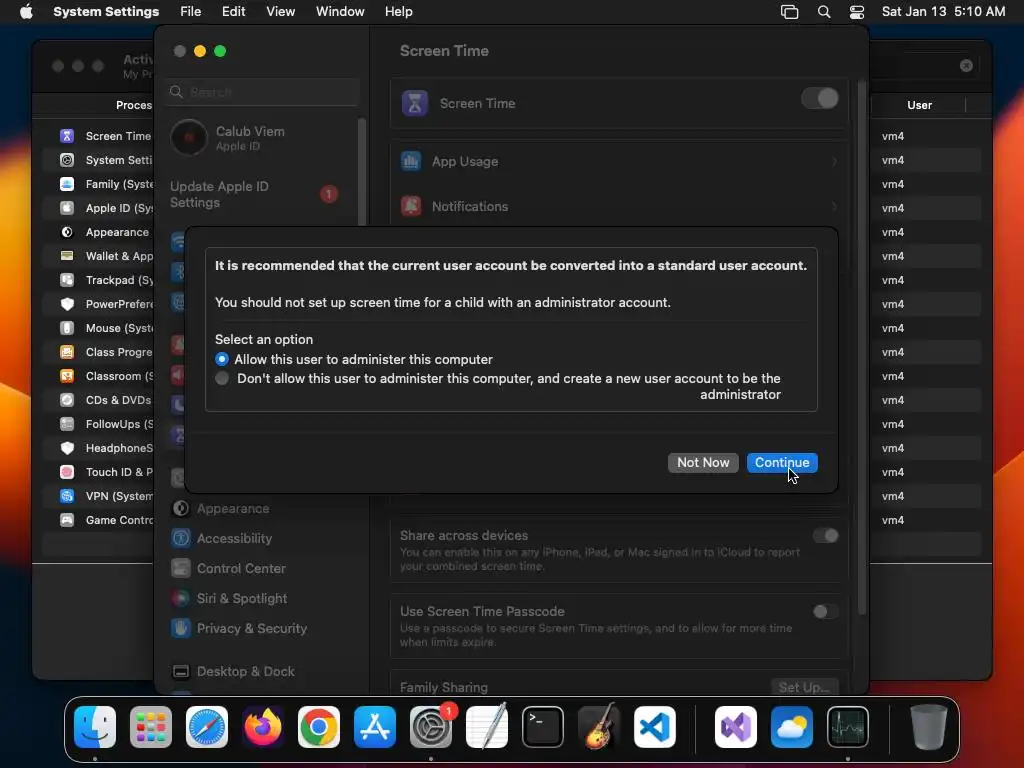Viewport: 1024px width, 768px height.
Task: Open Activity Monitor from the Dock
Action: pyautogui.click(x=848, y=727)
